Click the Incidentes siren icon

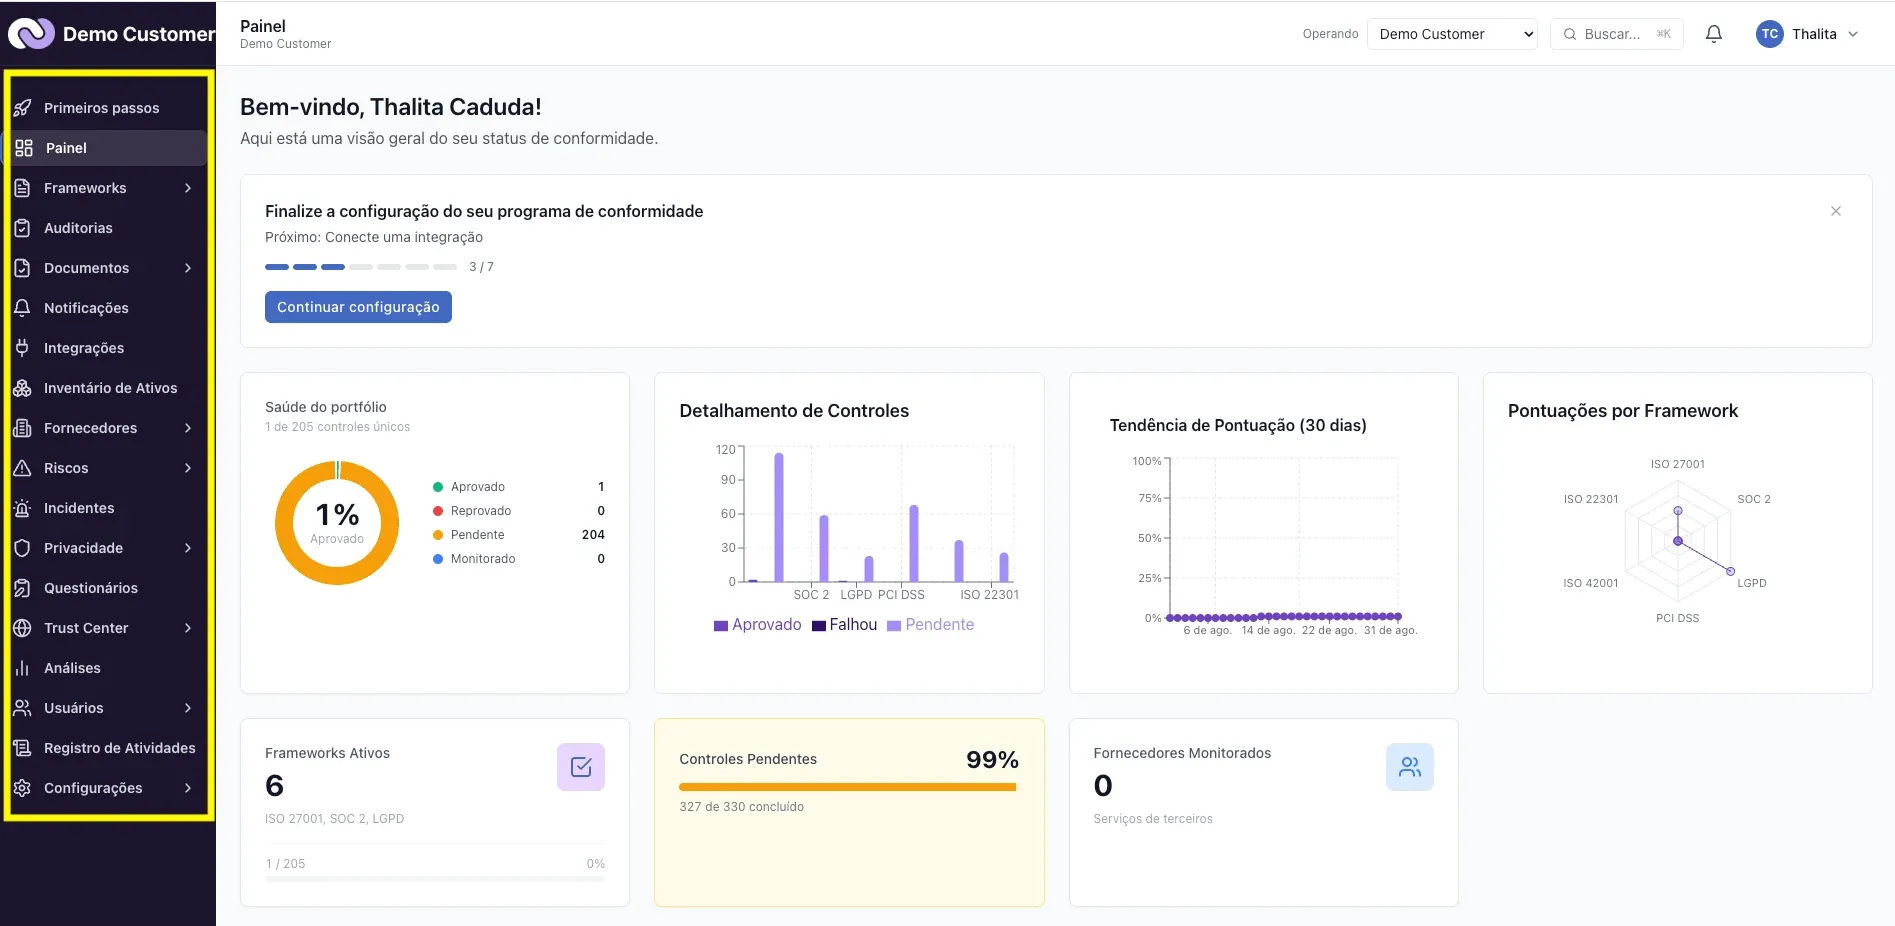pyautogui.click(x=22, y=508)
